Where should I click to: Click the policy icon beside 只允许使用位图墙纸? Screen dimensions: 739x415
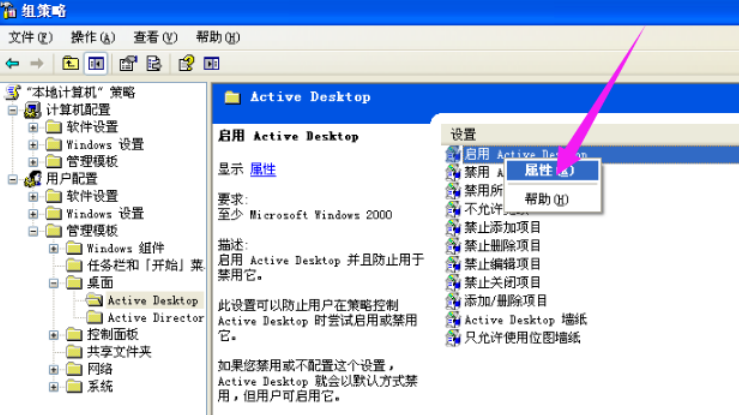tap(454, 337)
